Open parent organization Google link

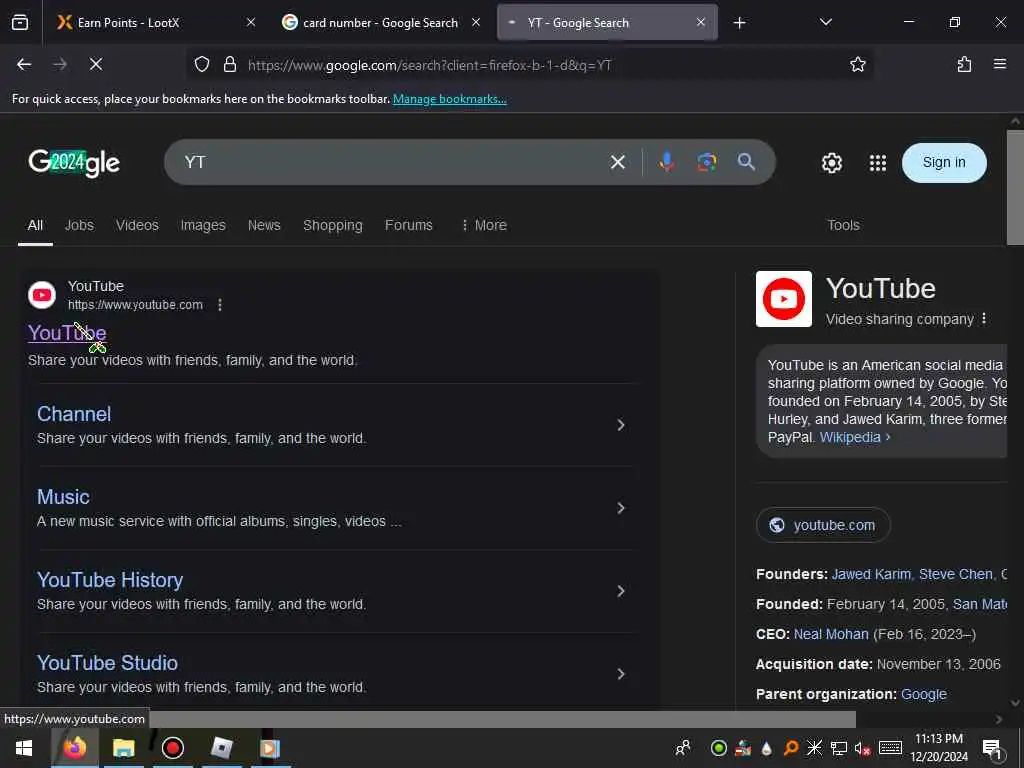coord(923,694)
